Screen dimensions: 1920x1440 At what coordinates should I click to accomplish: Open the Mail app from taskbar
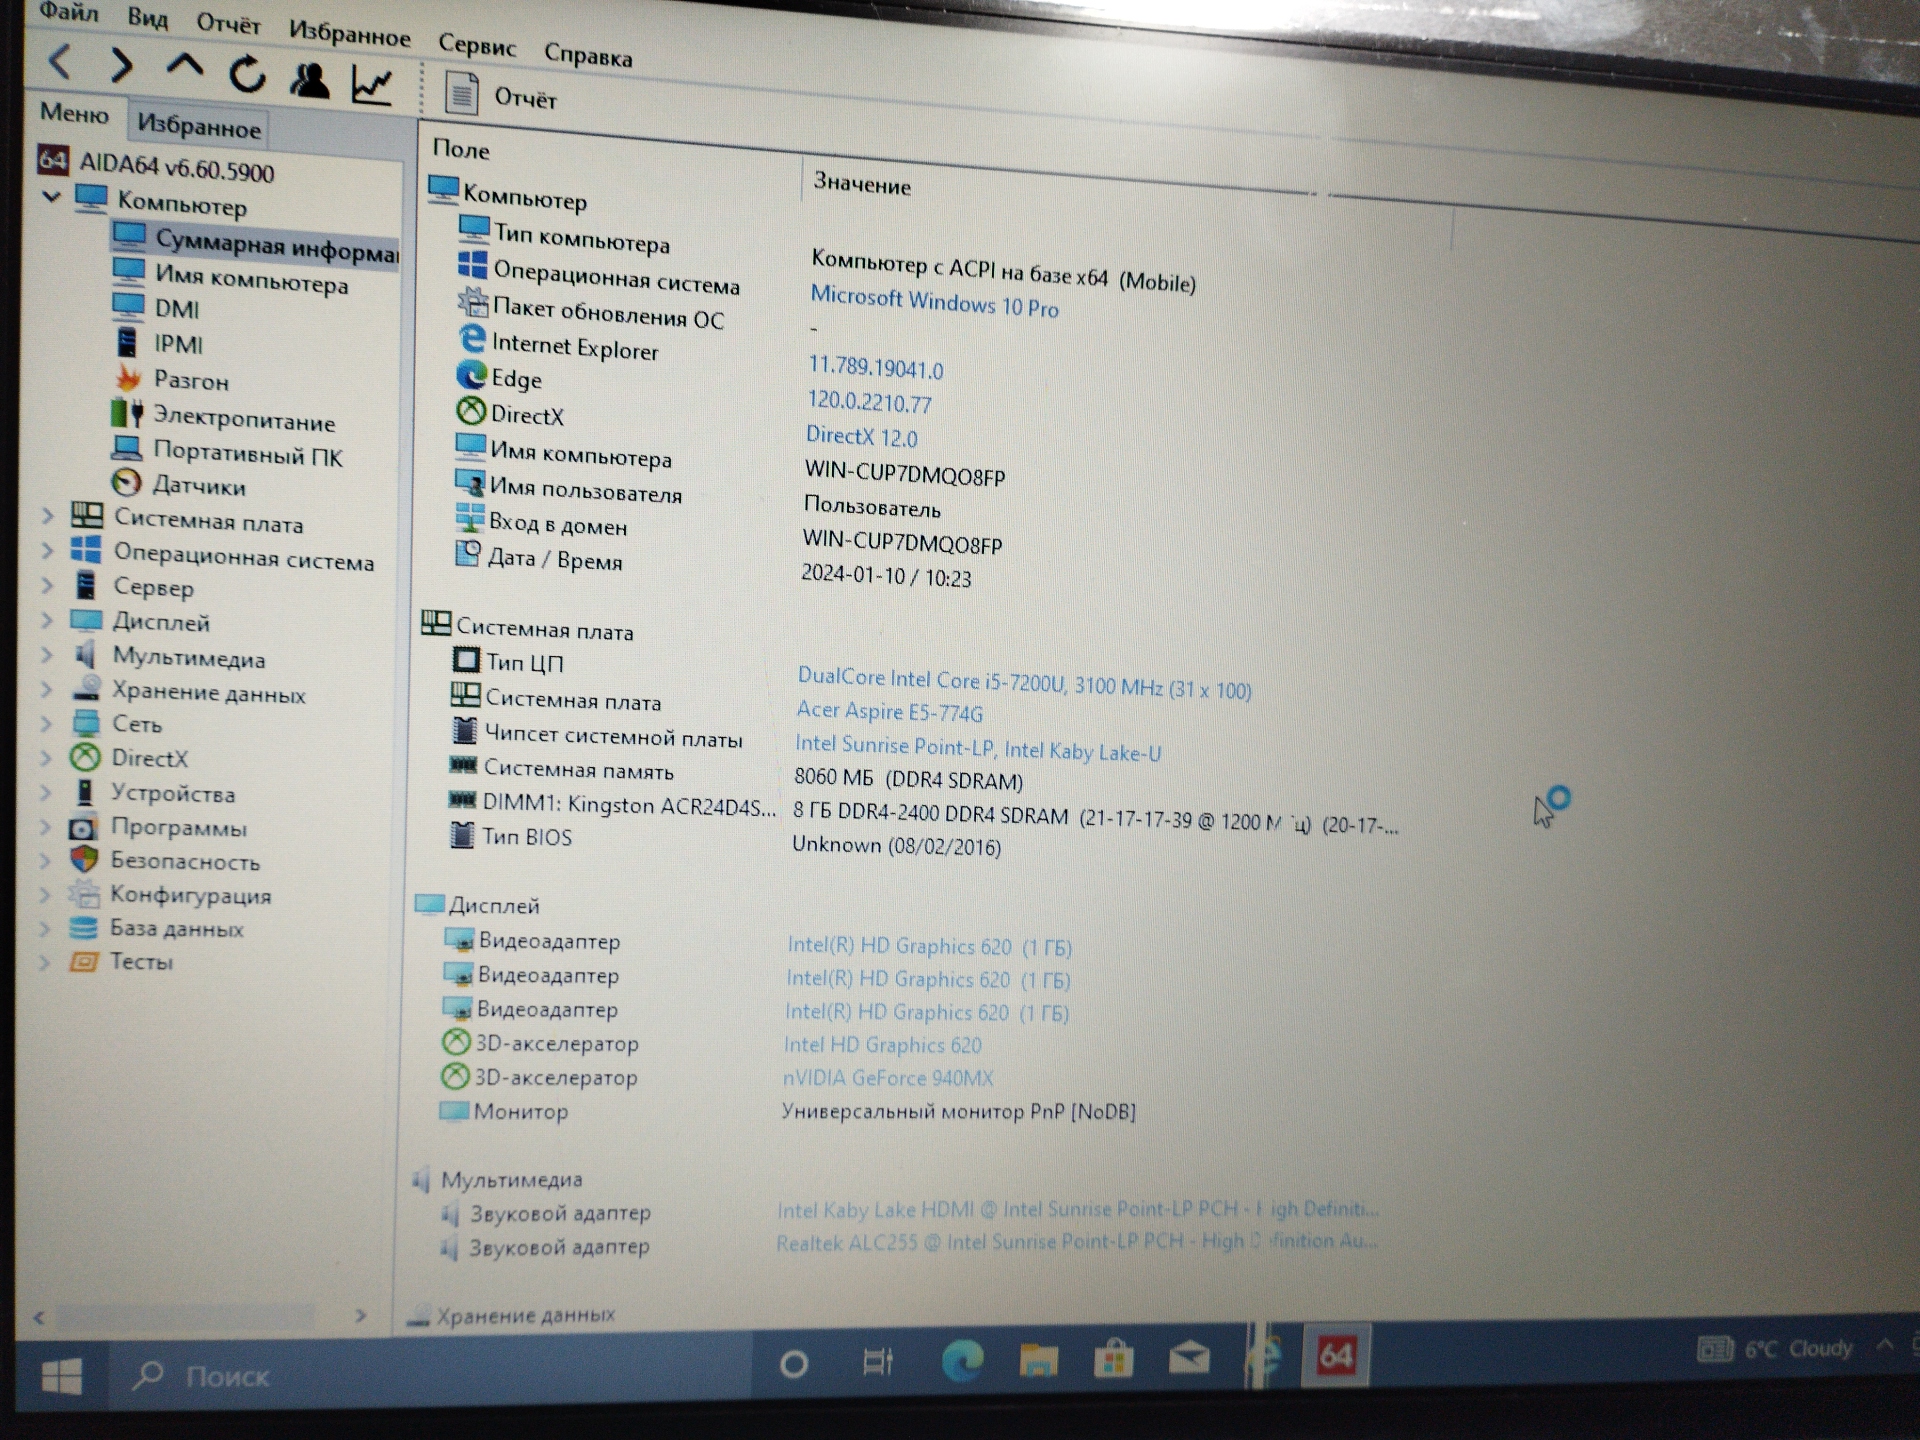pos(1189,1359)
